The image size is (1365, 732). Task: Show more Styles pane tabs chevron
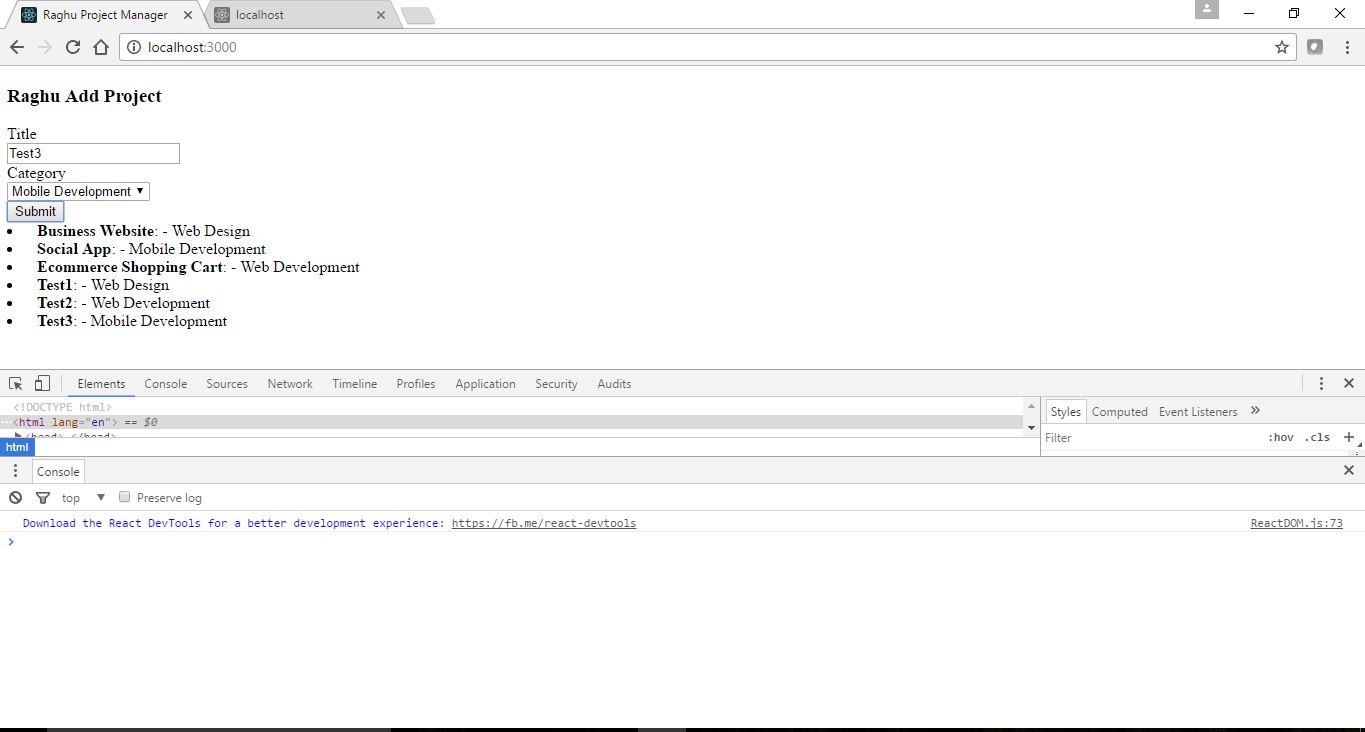tap(1255, 411)
